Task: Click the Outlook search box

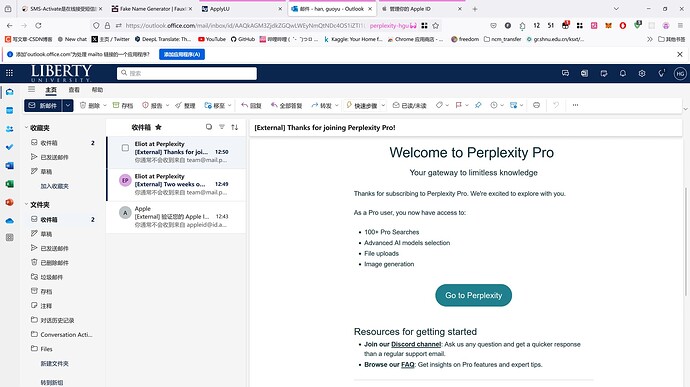Action: click(187, 73)
